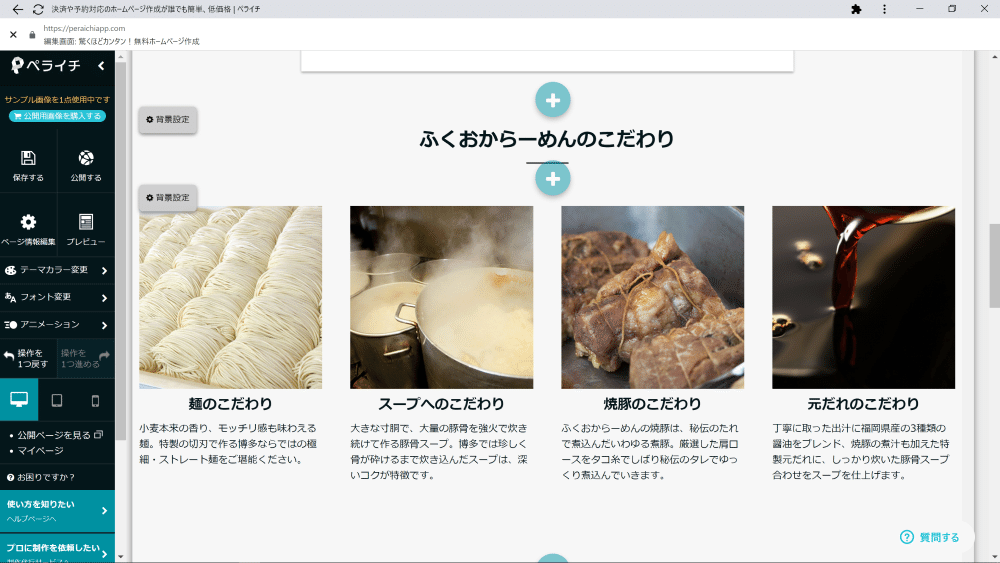Screen dimensions: 1000x563
Task: Undo one step (操作を1つ戻す)
Action: [28, 358]
